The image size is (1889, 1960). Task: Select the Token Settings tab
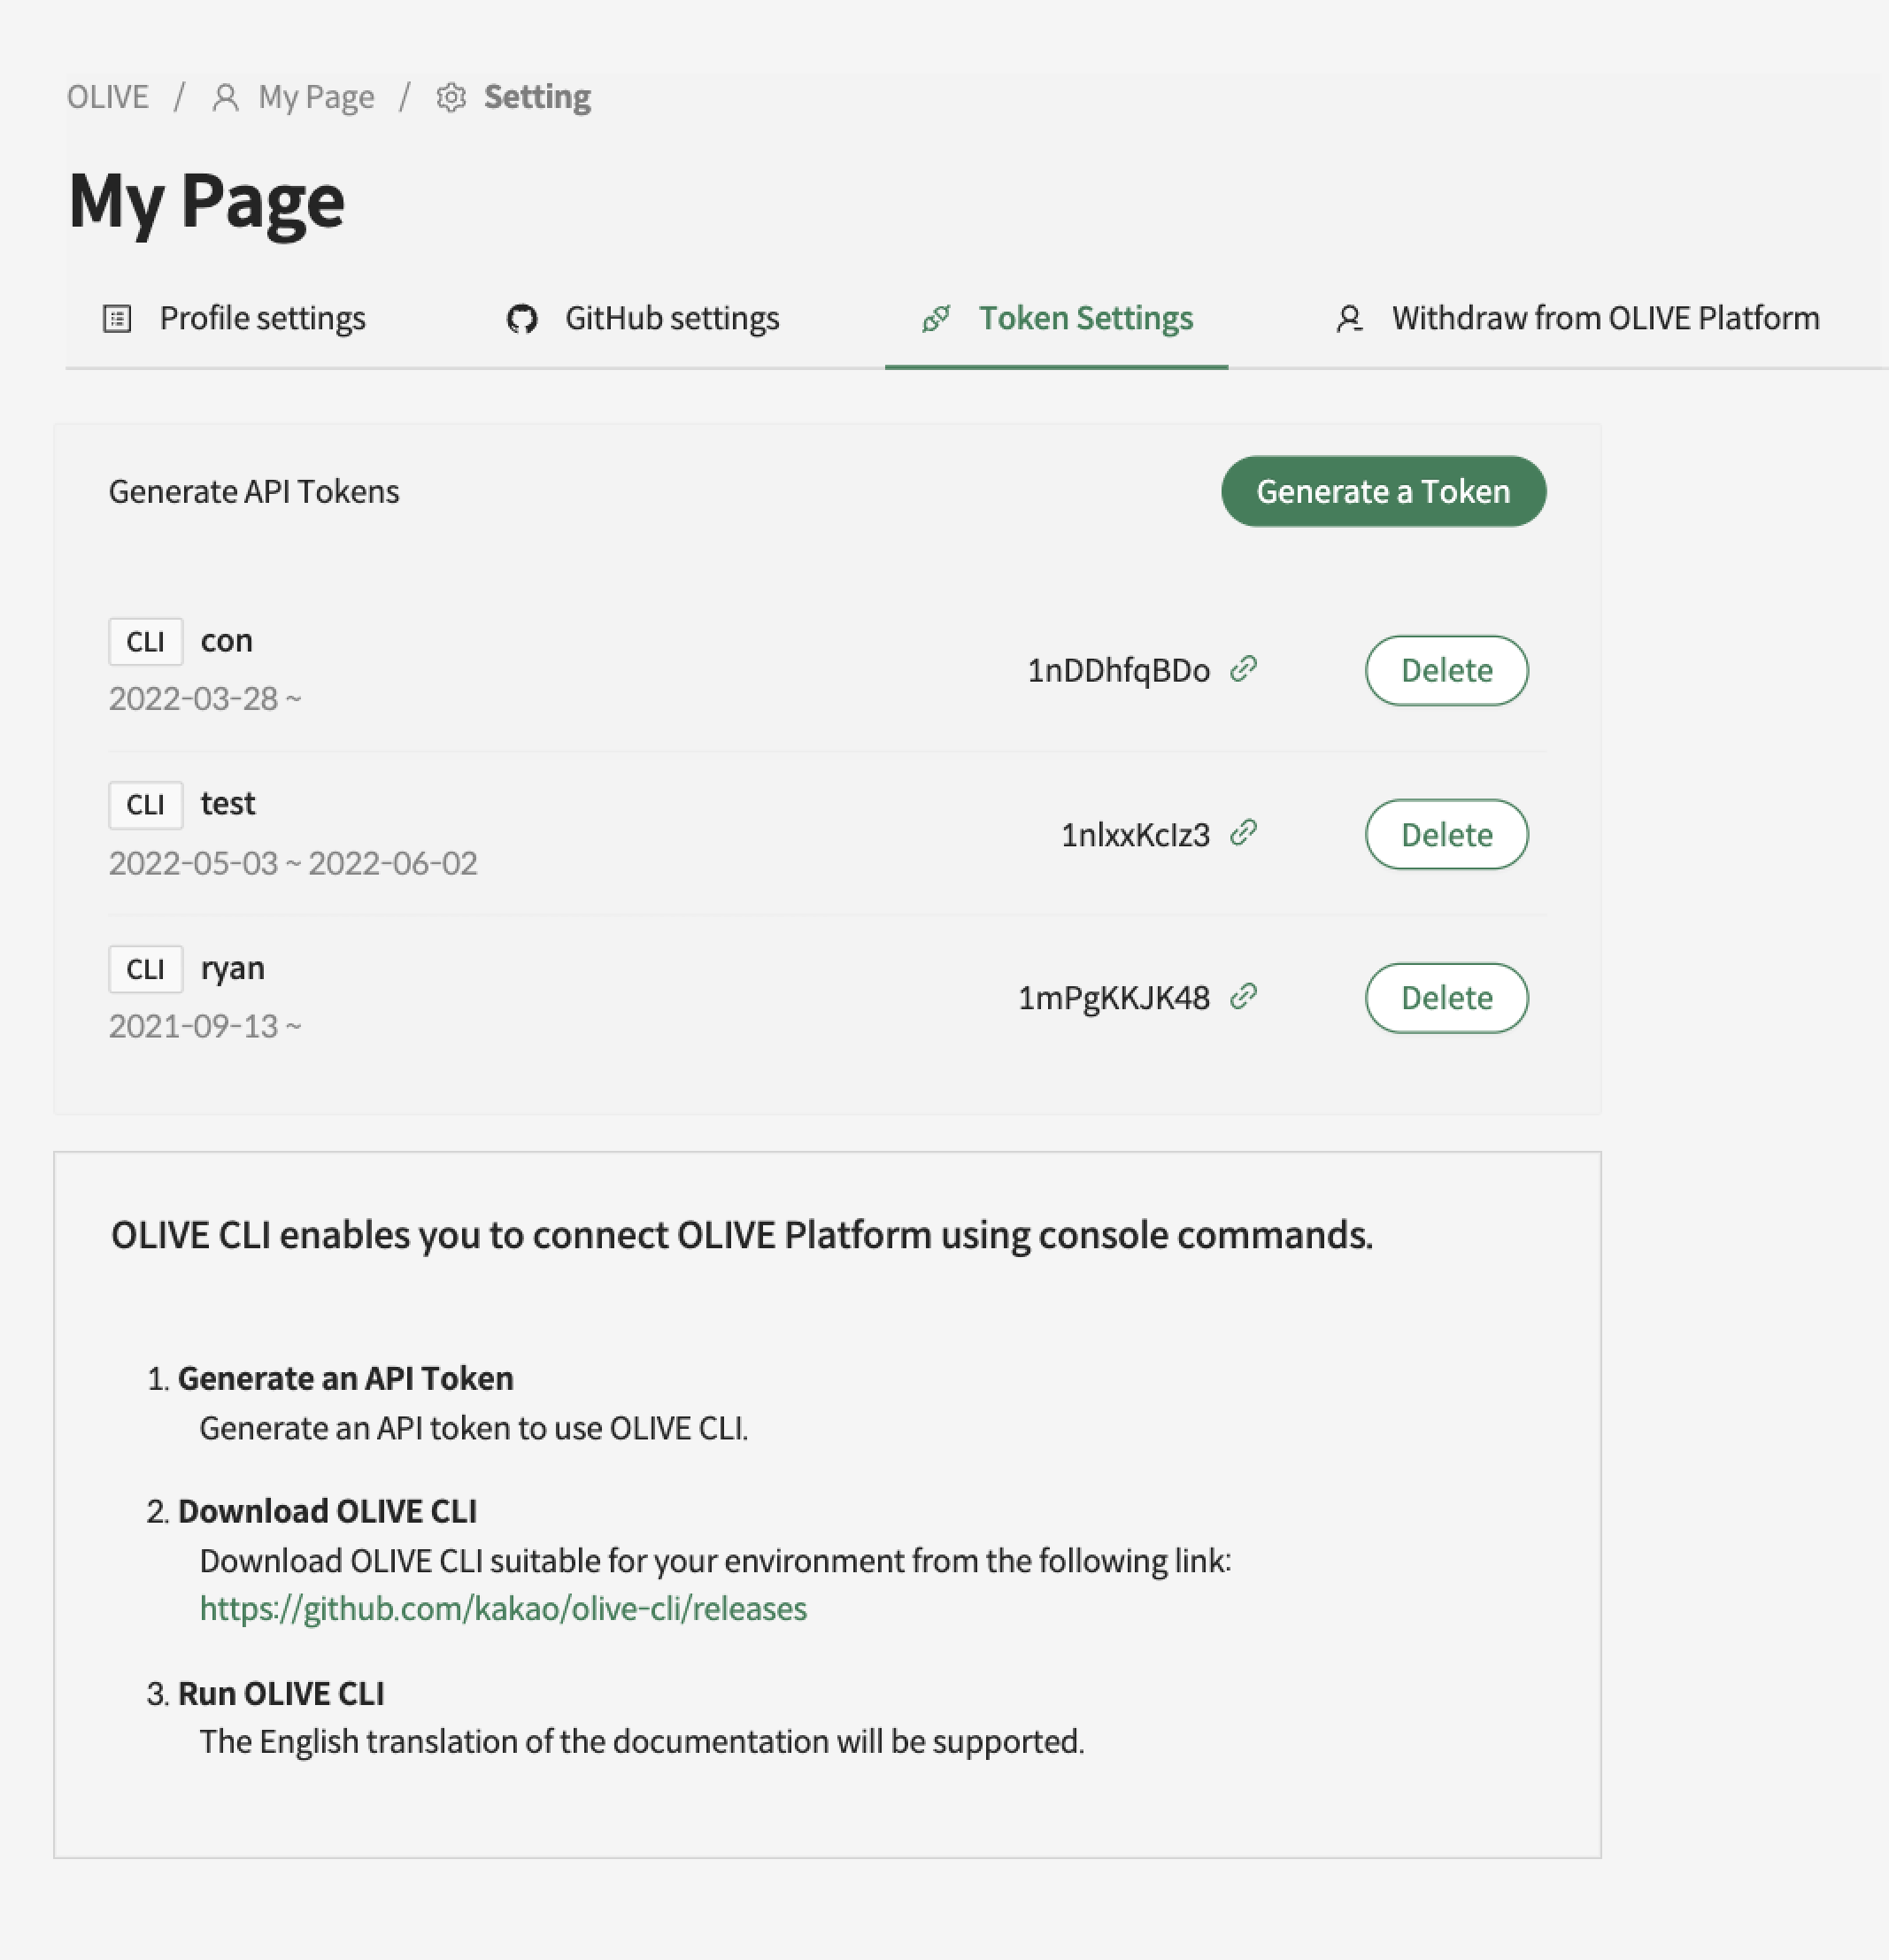[x=1085, y=319]
